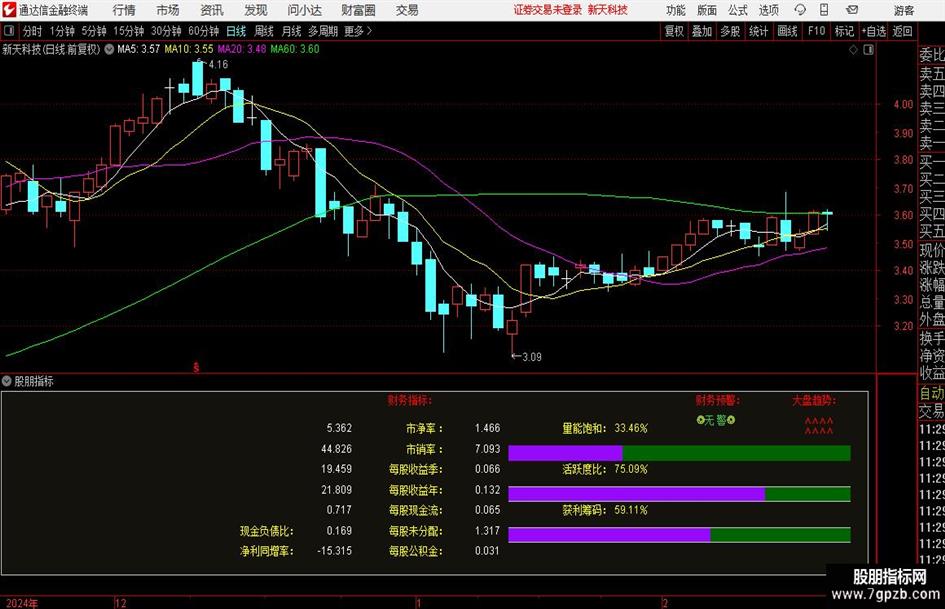Click the diamond icon above the chart
Viewport: 945px width, 609px height.
pyautogui.click(x=853, y=50)
